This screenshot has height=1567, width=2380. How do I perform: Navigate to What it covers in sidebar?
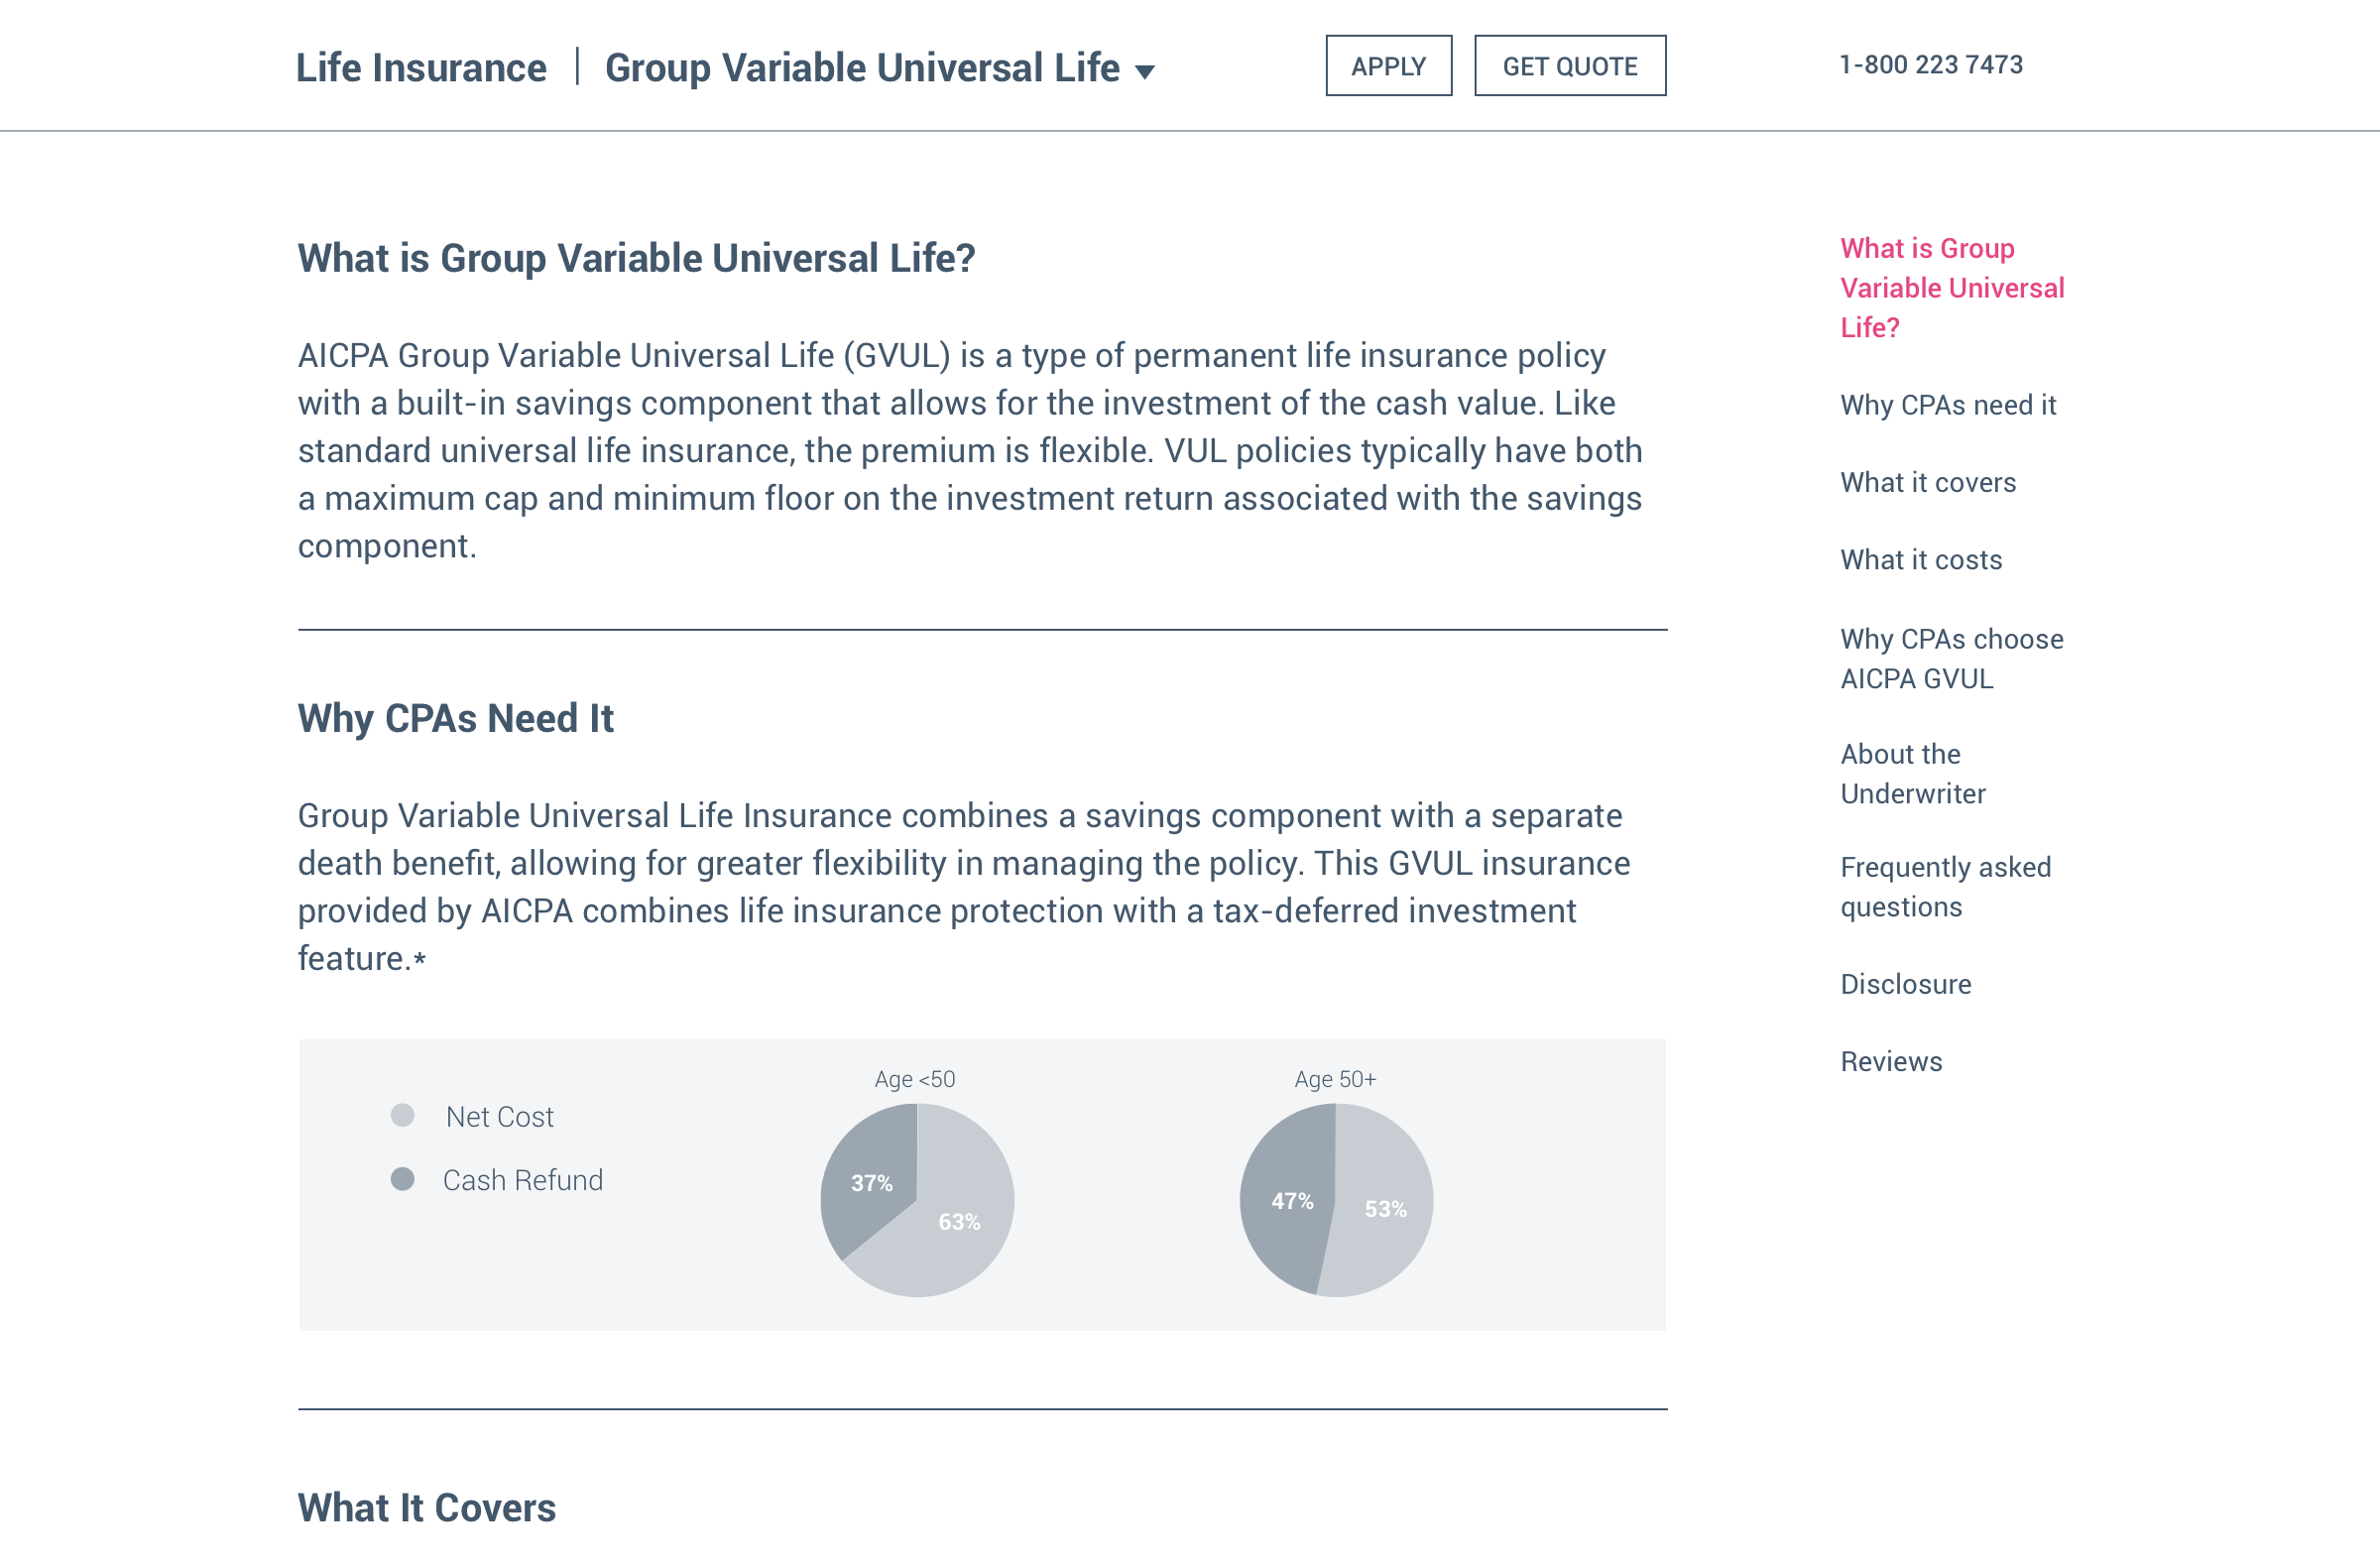[x=1927, y=482]
